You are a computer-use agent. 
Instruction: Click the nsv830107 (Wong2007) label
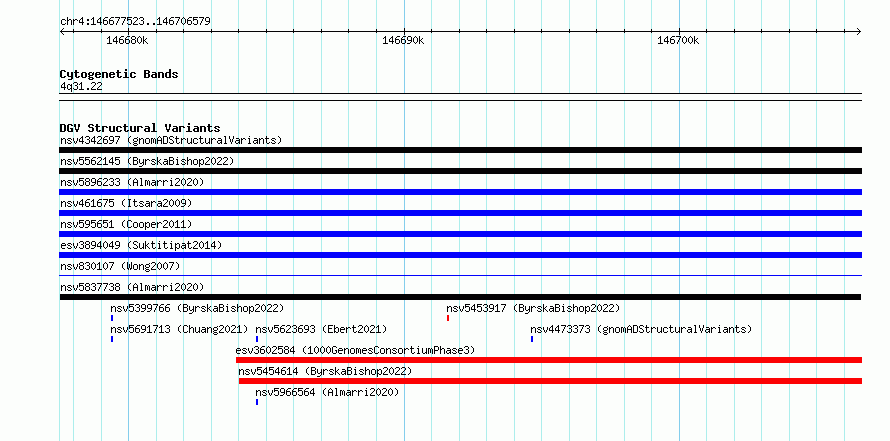tap(120, 266)
